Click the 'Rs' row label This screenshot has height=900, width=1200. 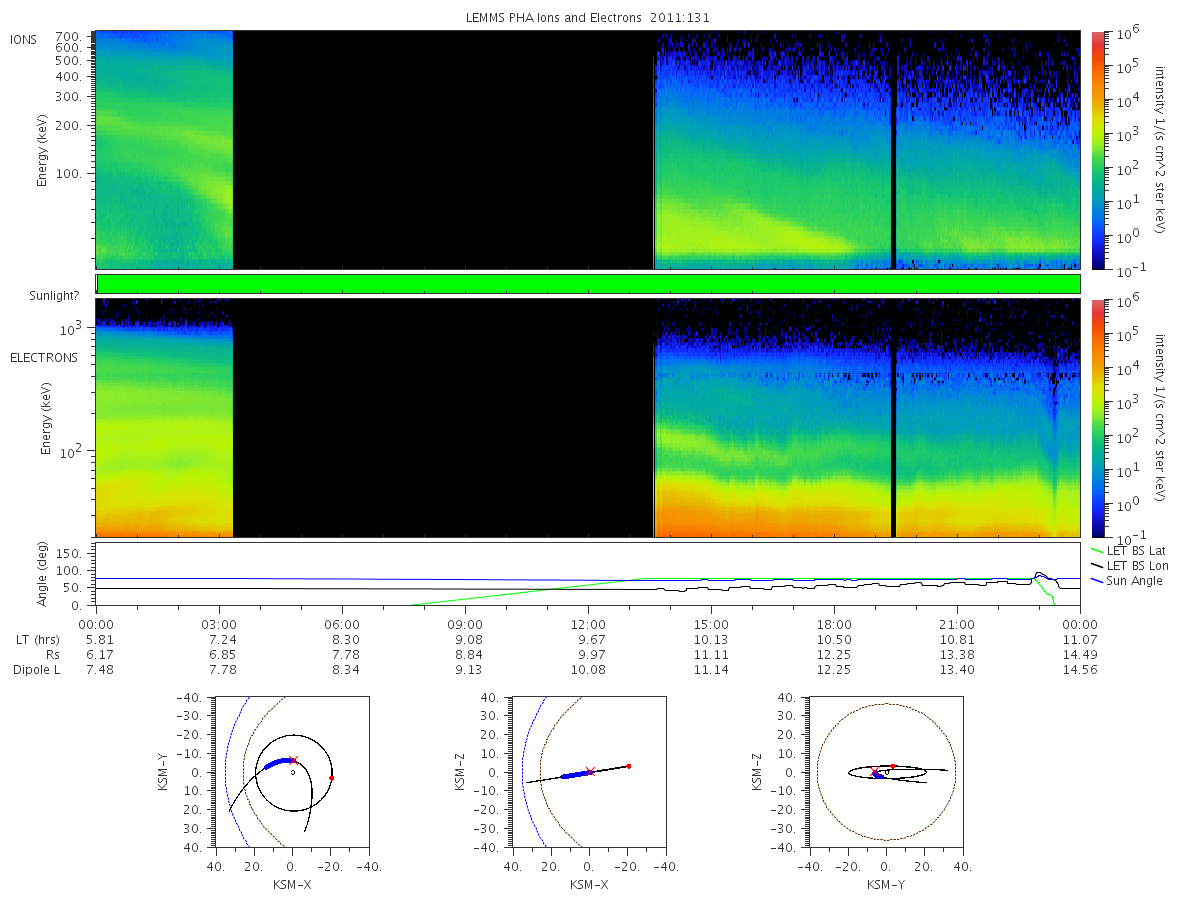(x=51, y=654)
